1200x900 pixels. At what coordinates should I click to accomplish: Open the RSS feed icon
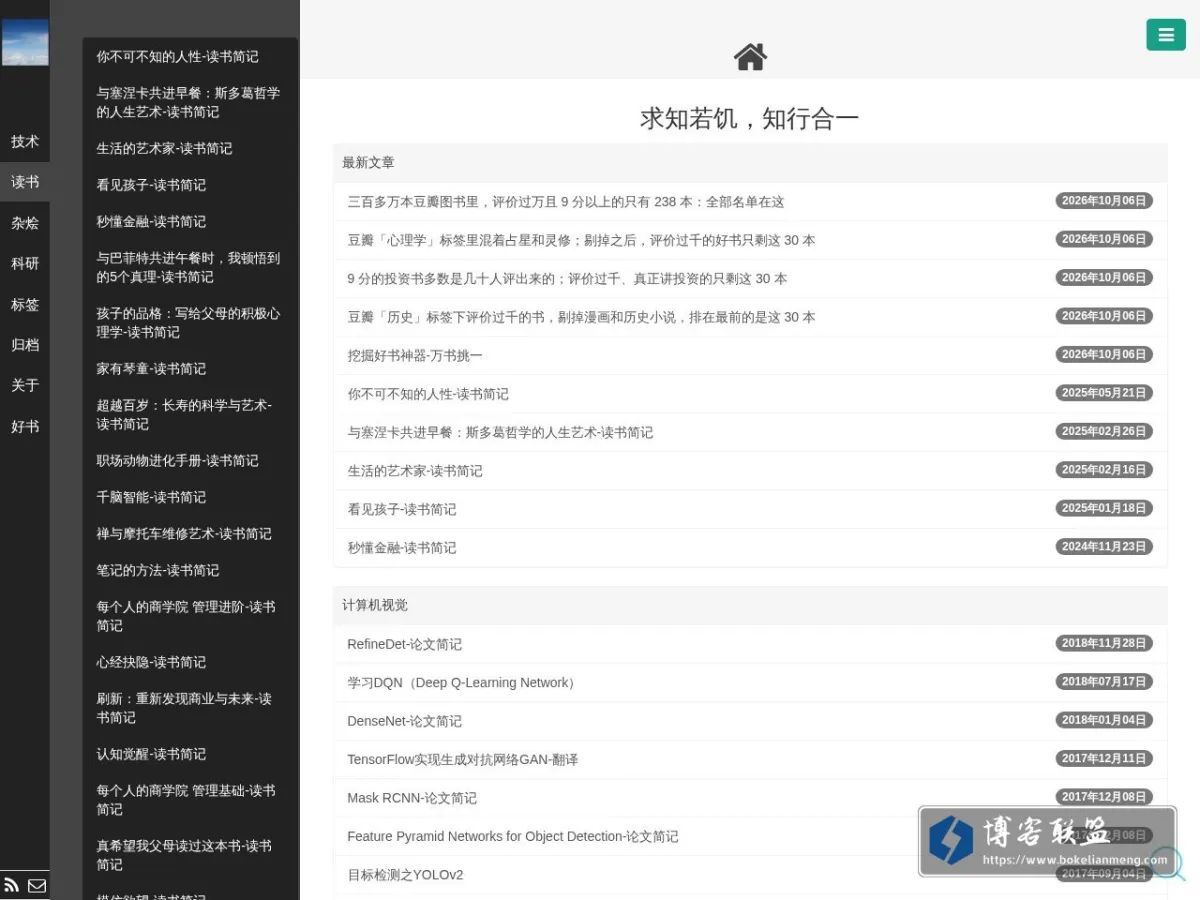click(12, 885)
